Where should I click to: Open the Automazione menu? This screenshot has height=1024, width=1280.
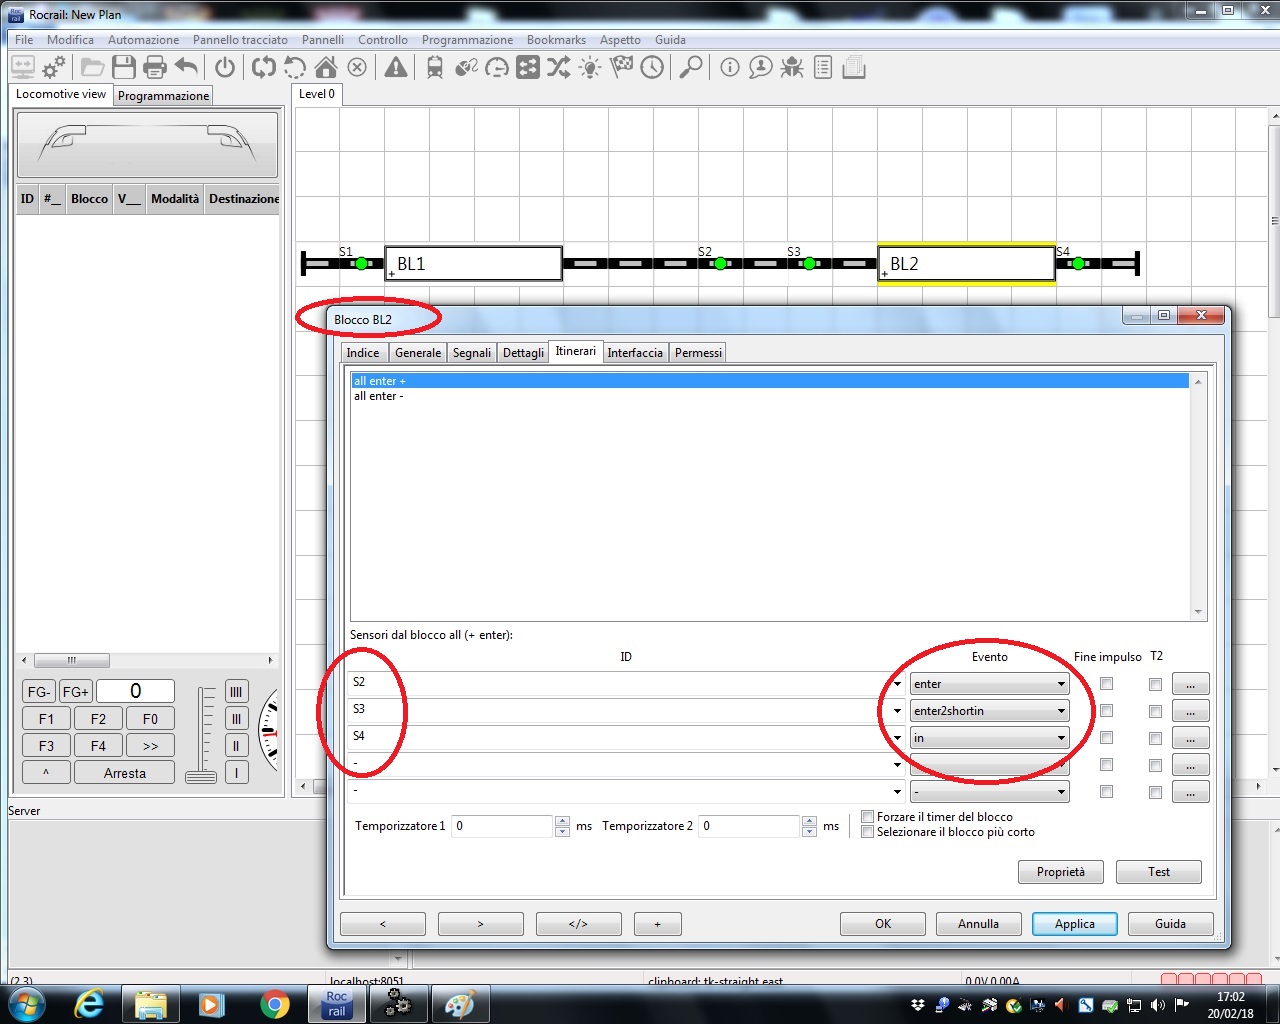point(143,40)
